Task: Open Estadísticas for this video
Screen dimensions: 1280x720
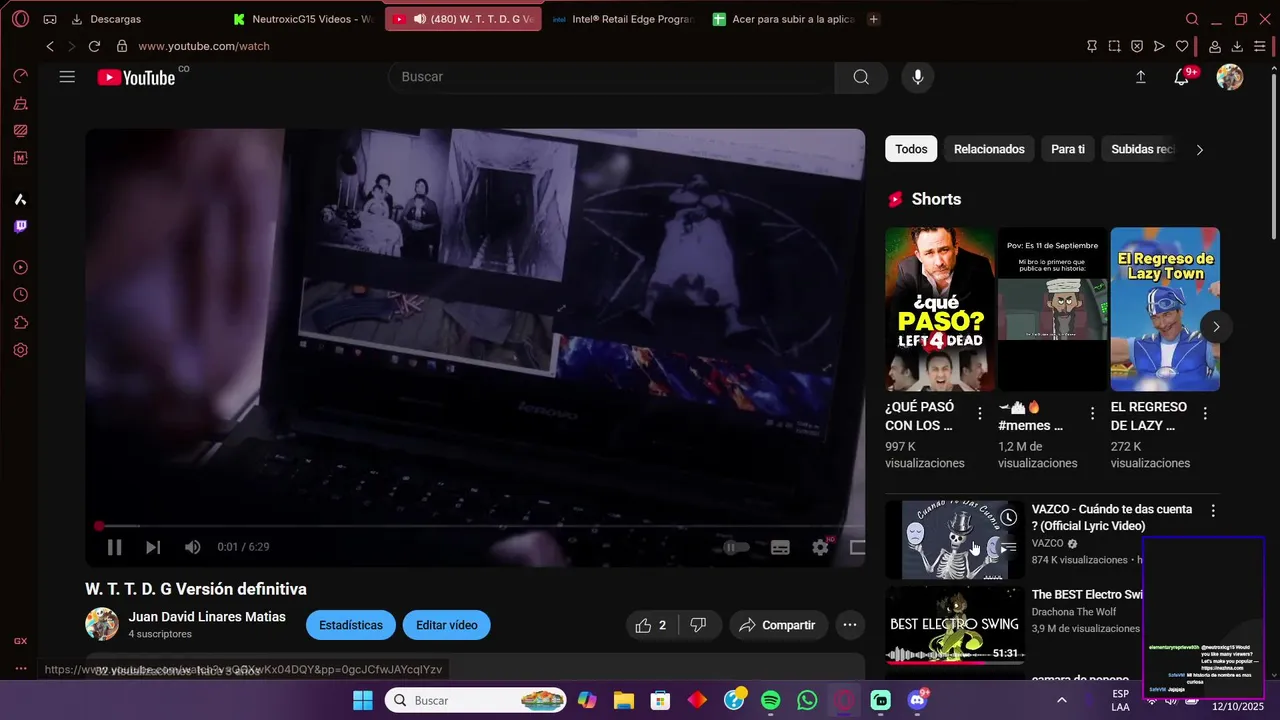Action: (x=351, y=625)
